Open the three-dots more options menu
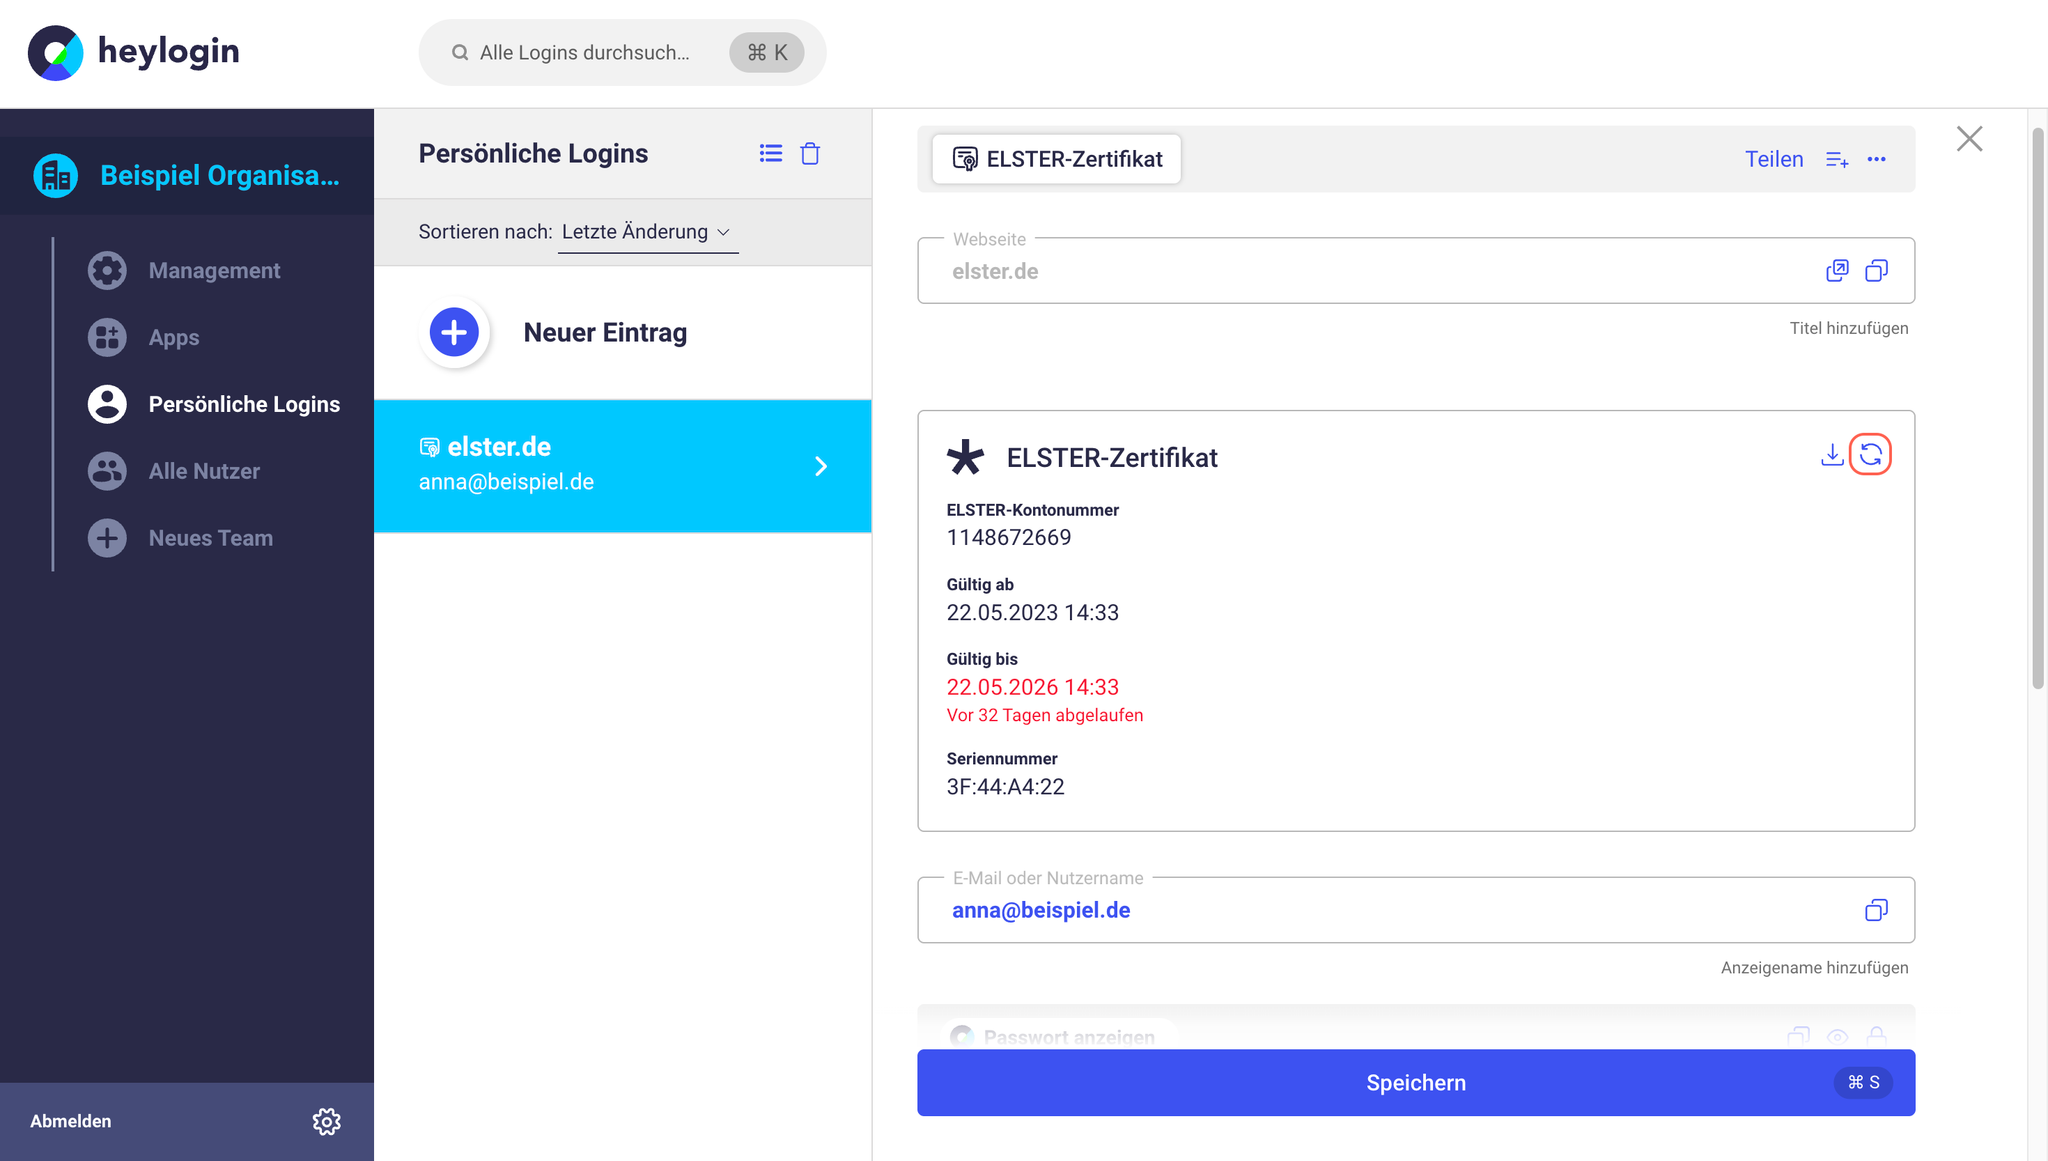 (x=1876, y=159)
